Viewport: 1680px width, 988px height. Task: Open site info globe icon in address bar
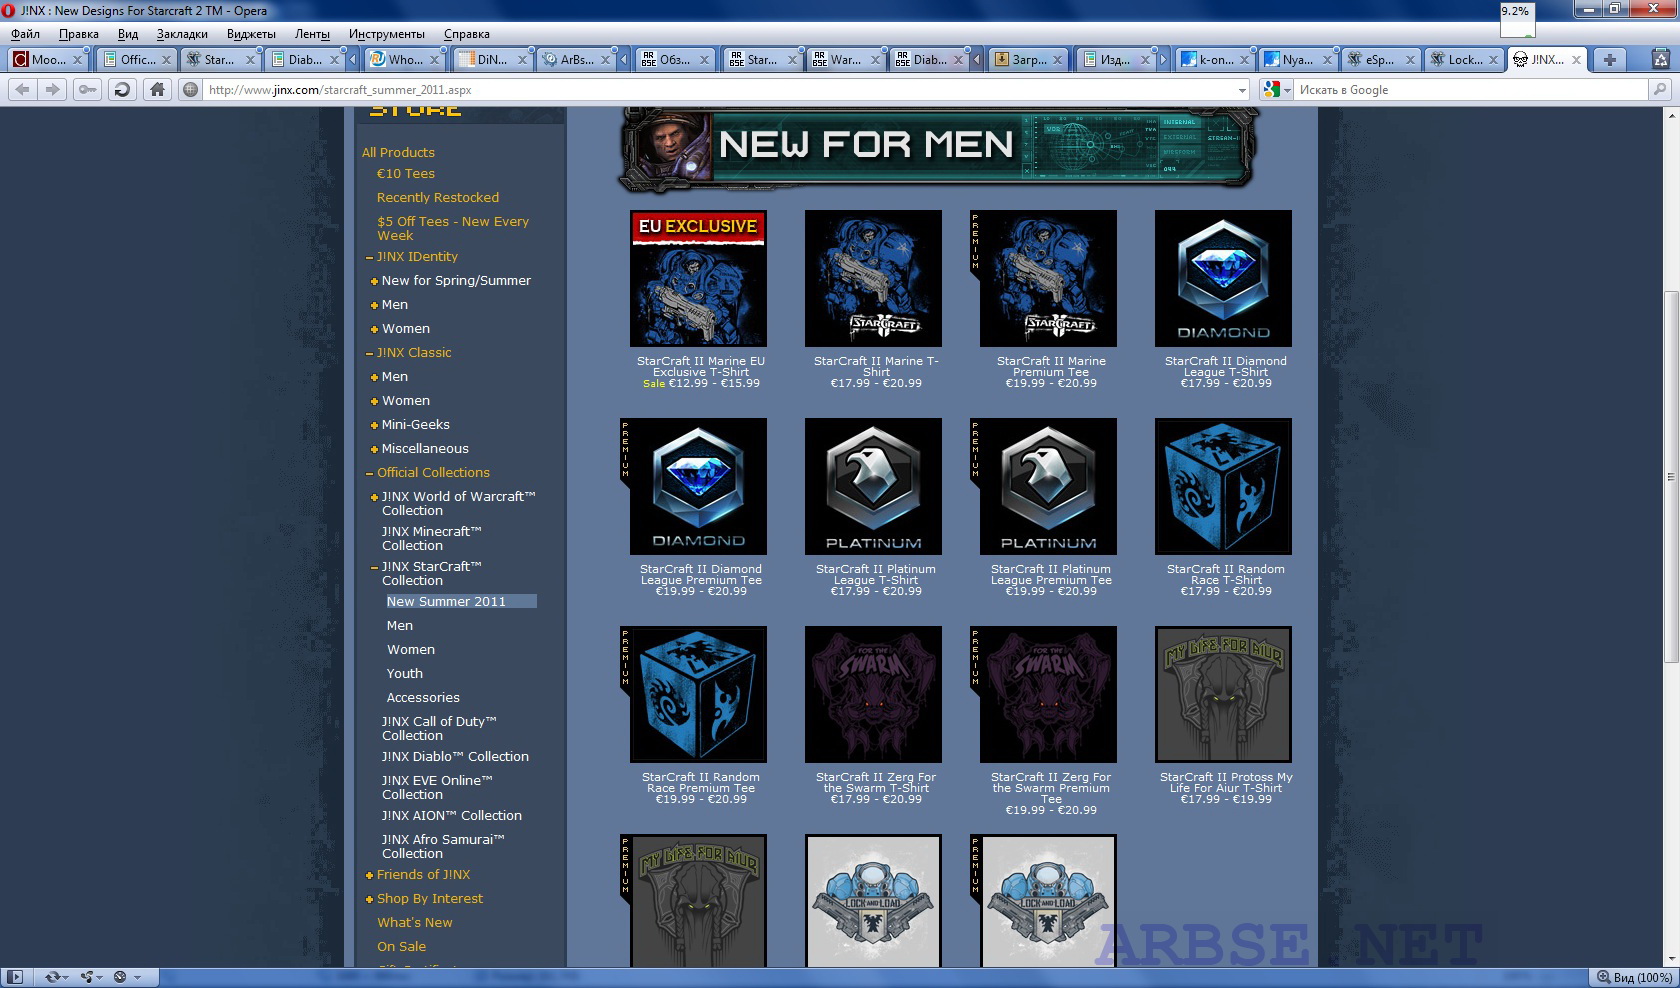point(190,90)
